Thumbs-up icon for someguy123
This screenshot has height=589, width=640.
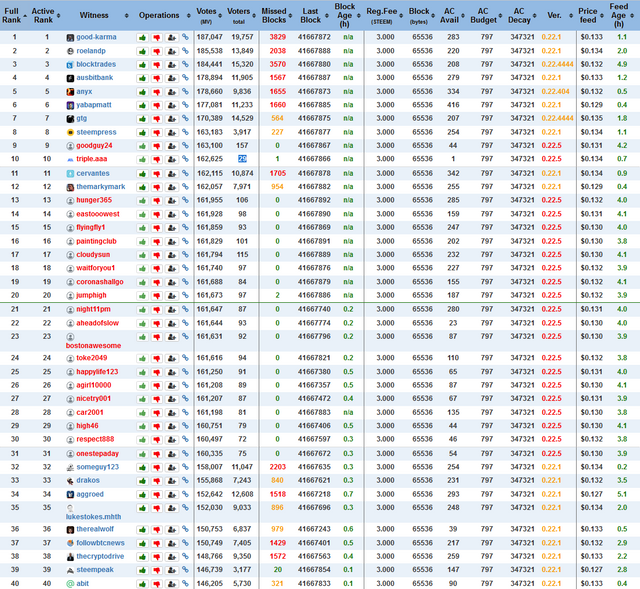coord(142,467)
